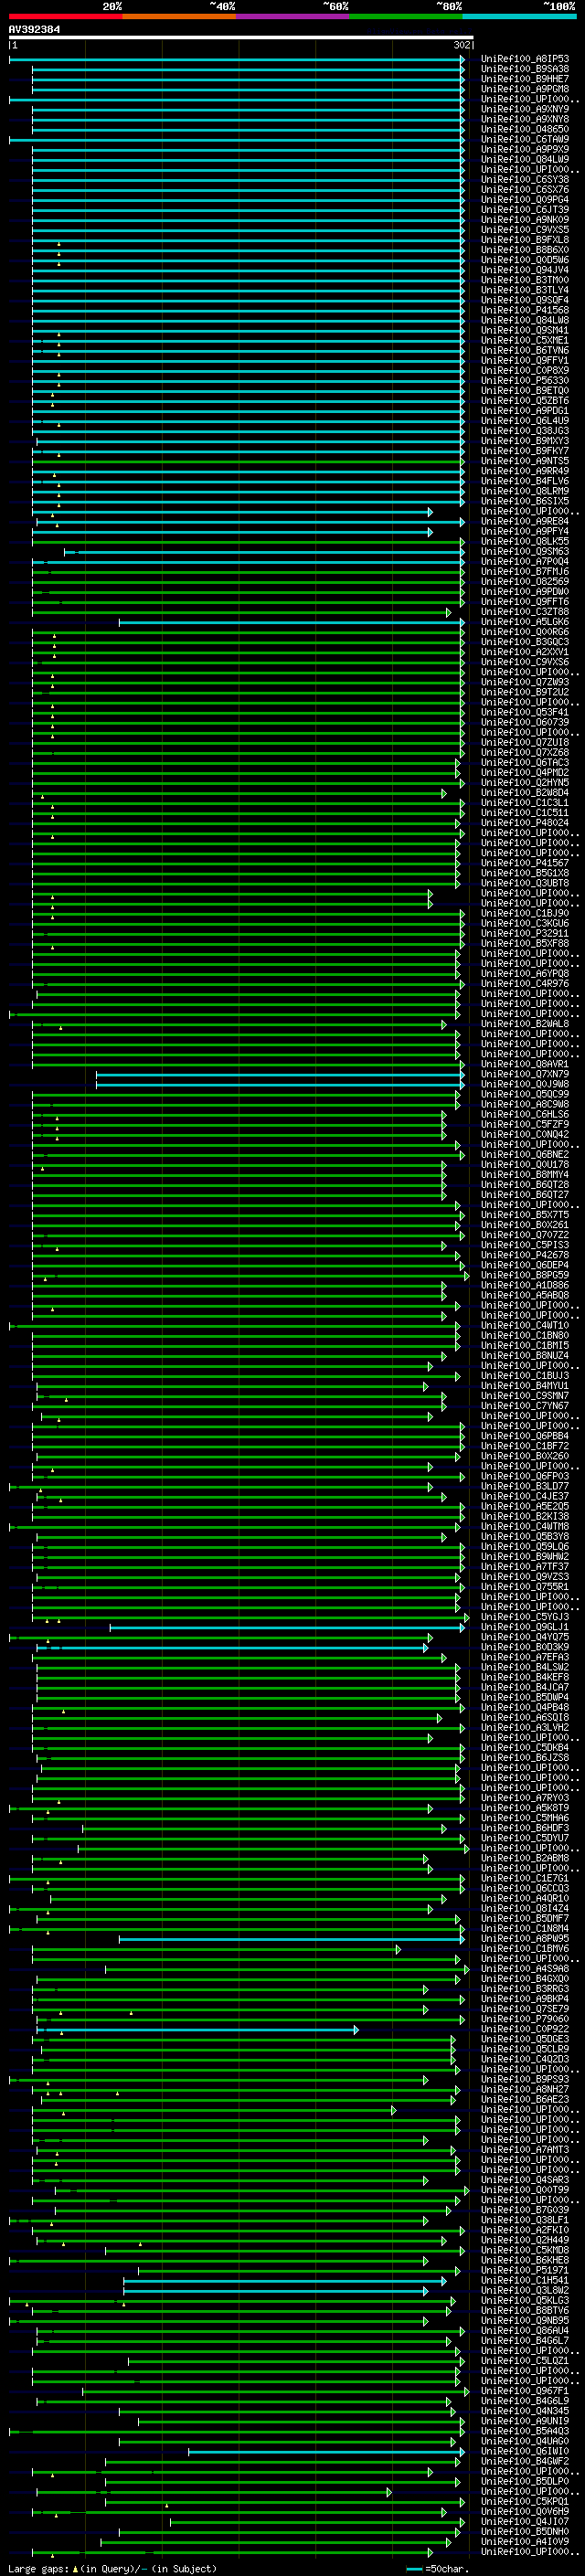Select the UniRef100_Q84LW9 label
This screenshot has height=2576, width=585.
point(525,159)
